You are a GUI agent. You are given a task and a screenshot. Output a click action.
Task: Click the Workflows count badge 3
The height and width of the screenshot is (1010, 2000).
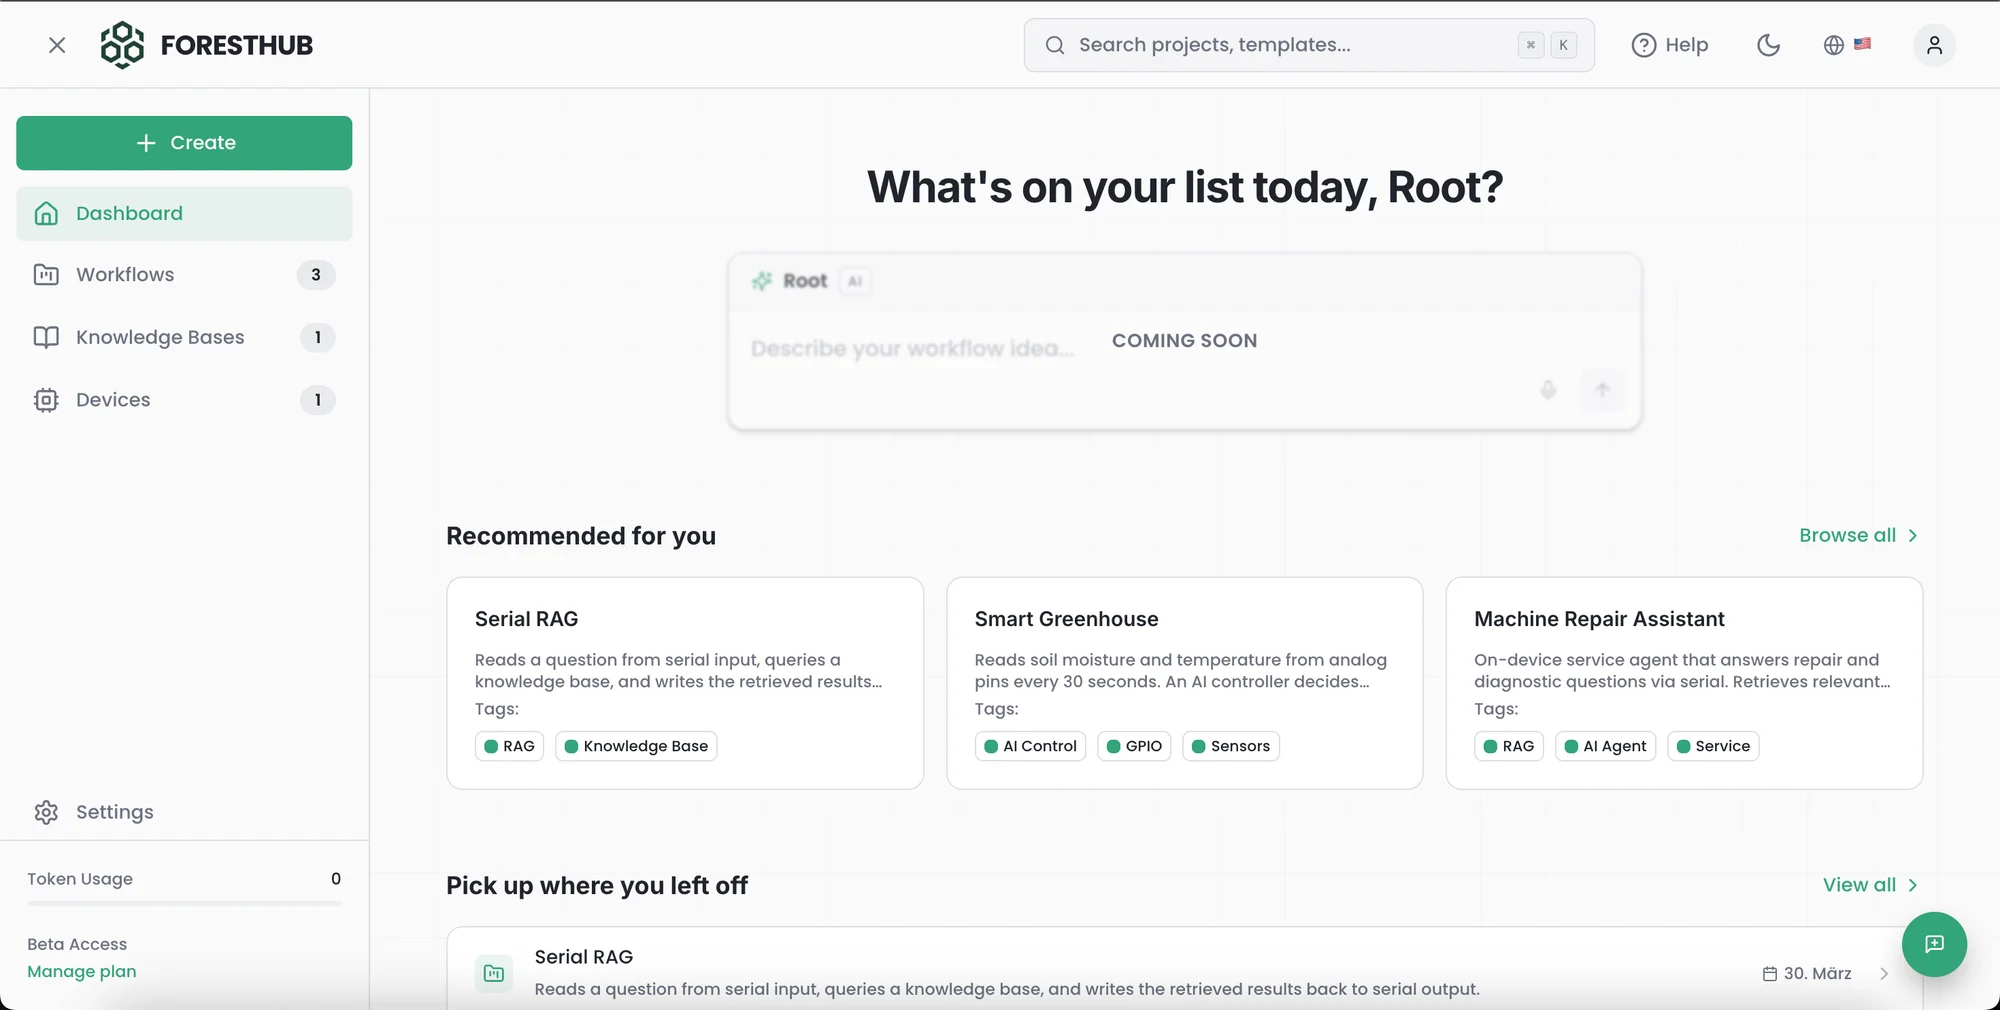(316, 275)
